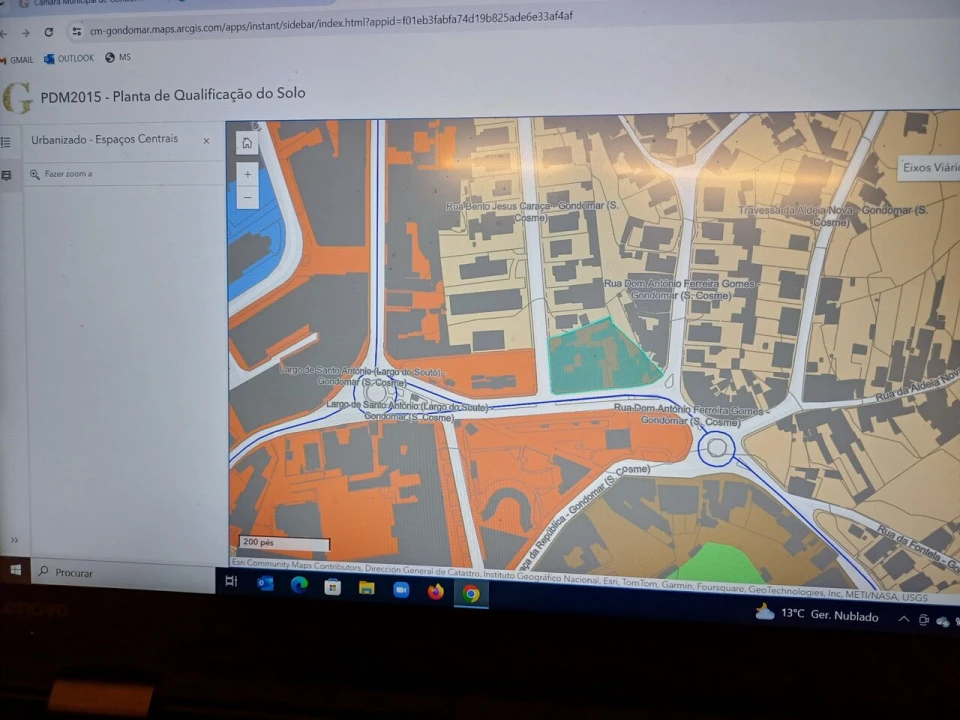
Task: Open the legend list sidebar icon
Action: [x=6, y=143]
